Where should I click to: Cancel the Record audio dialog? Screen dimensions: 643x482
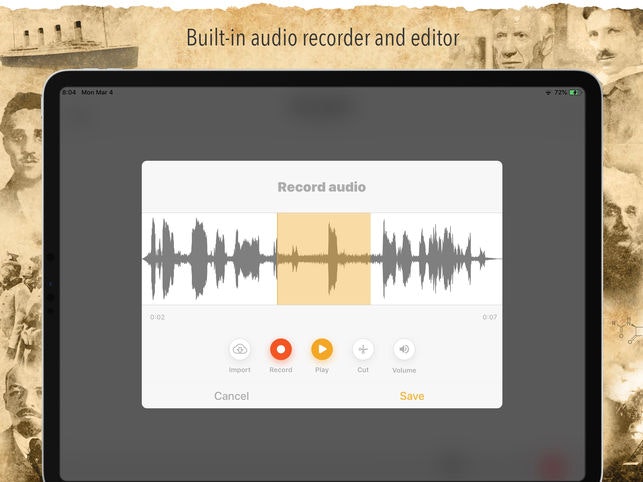(x=231, y=396)
